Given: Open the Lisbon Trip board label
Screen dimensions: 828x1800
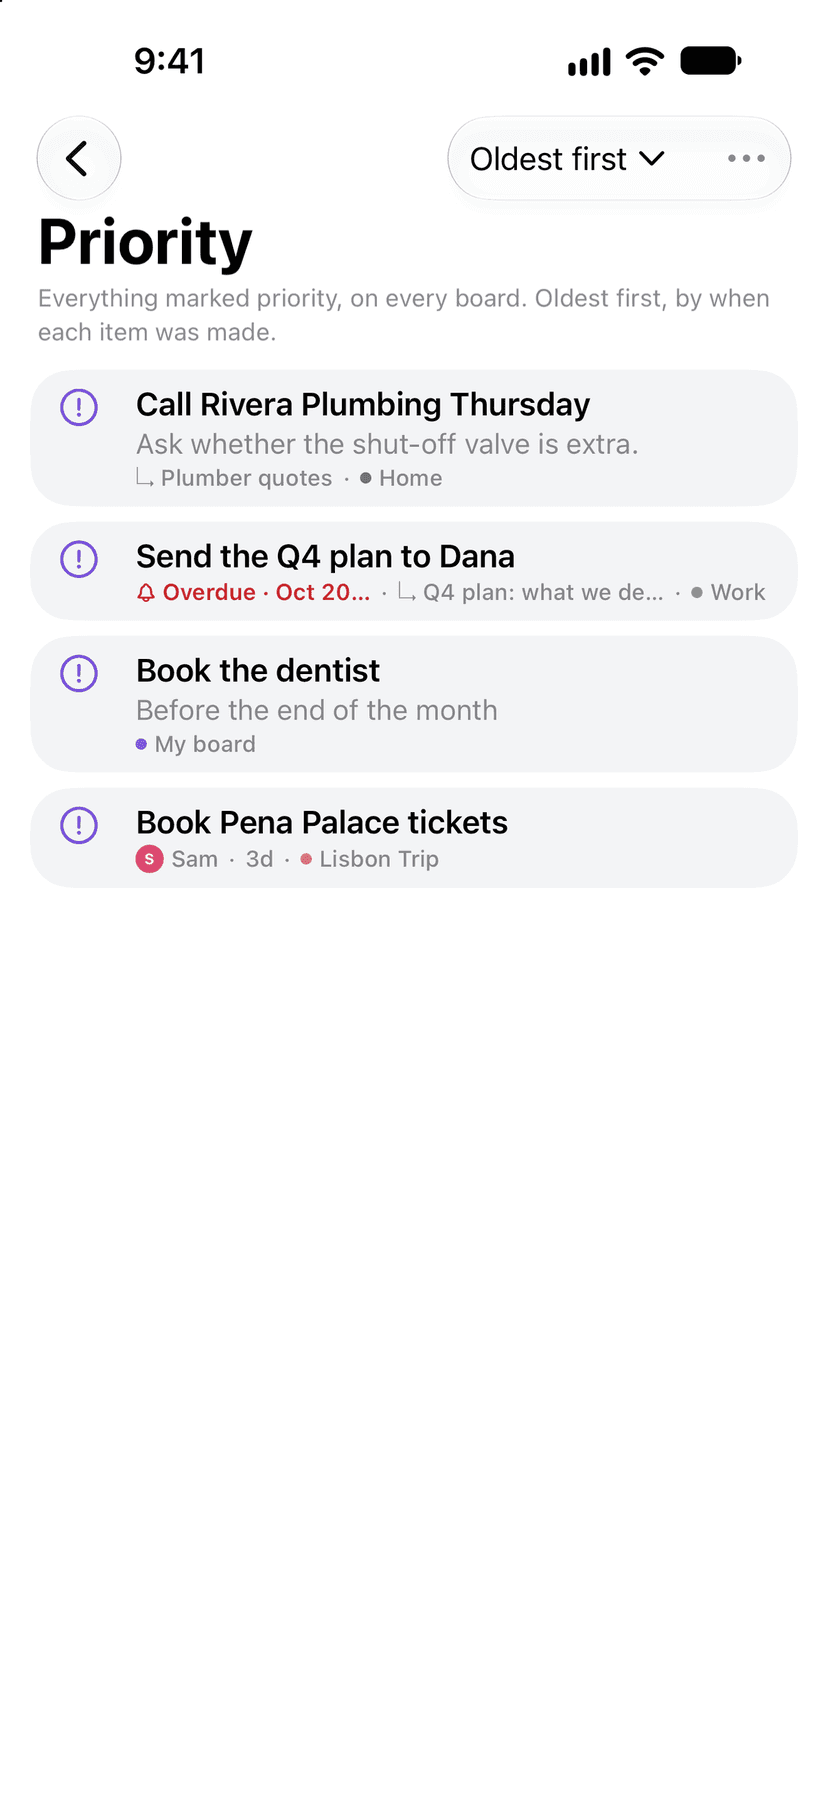Looking at the screenshot, I should click(x=369, y=859).
